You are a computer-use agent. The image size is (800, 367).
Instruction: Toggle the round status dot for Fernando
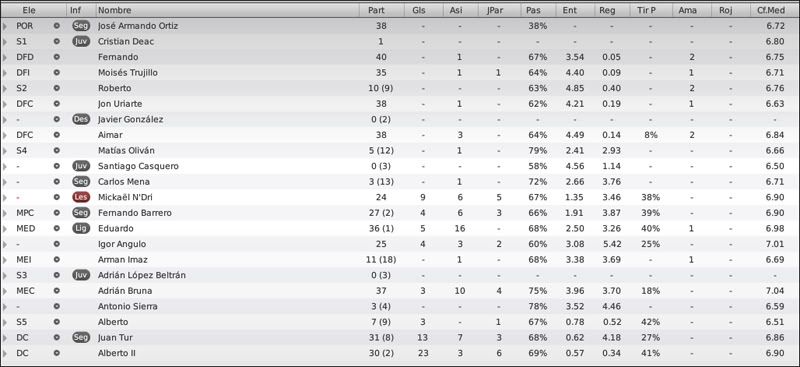pos(57,57)
